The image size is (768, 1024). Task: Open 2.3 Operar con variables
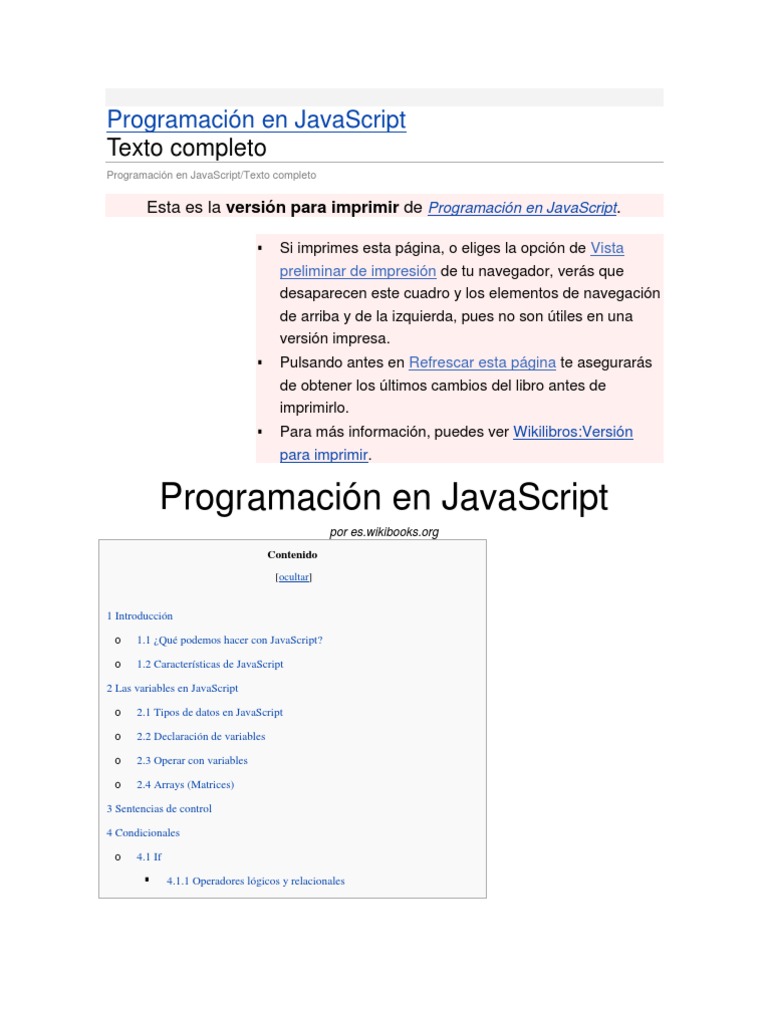pyautogui.click(x=192, y=761)
